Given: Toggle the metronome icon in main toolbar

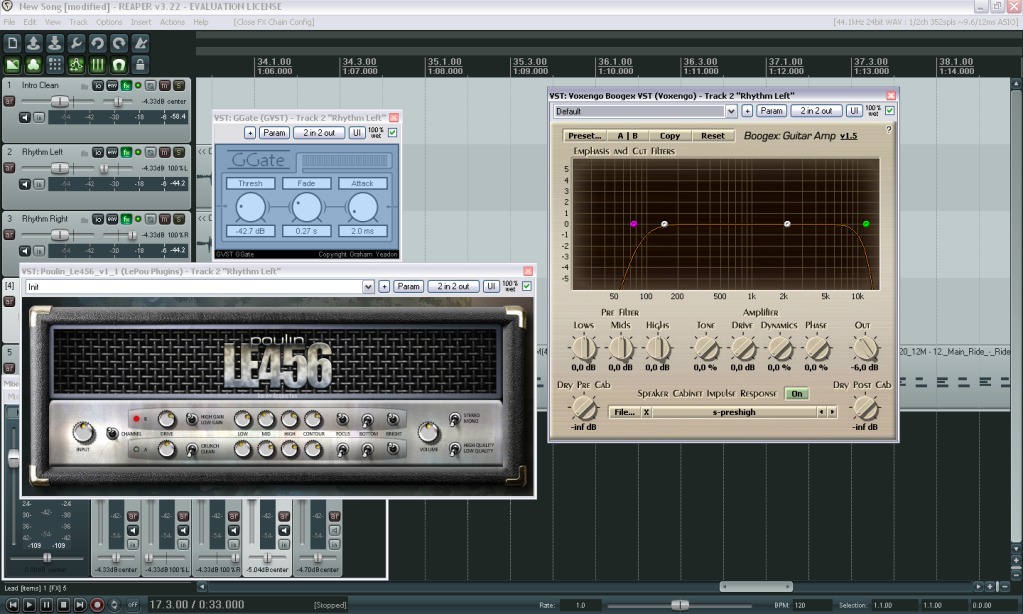Looking at the screenshot, I should pos(140,44).
